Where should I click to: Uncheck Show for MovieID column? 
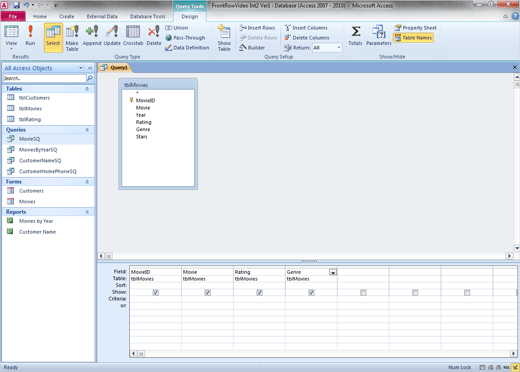(x=156, y=292)
